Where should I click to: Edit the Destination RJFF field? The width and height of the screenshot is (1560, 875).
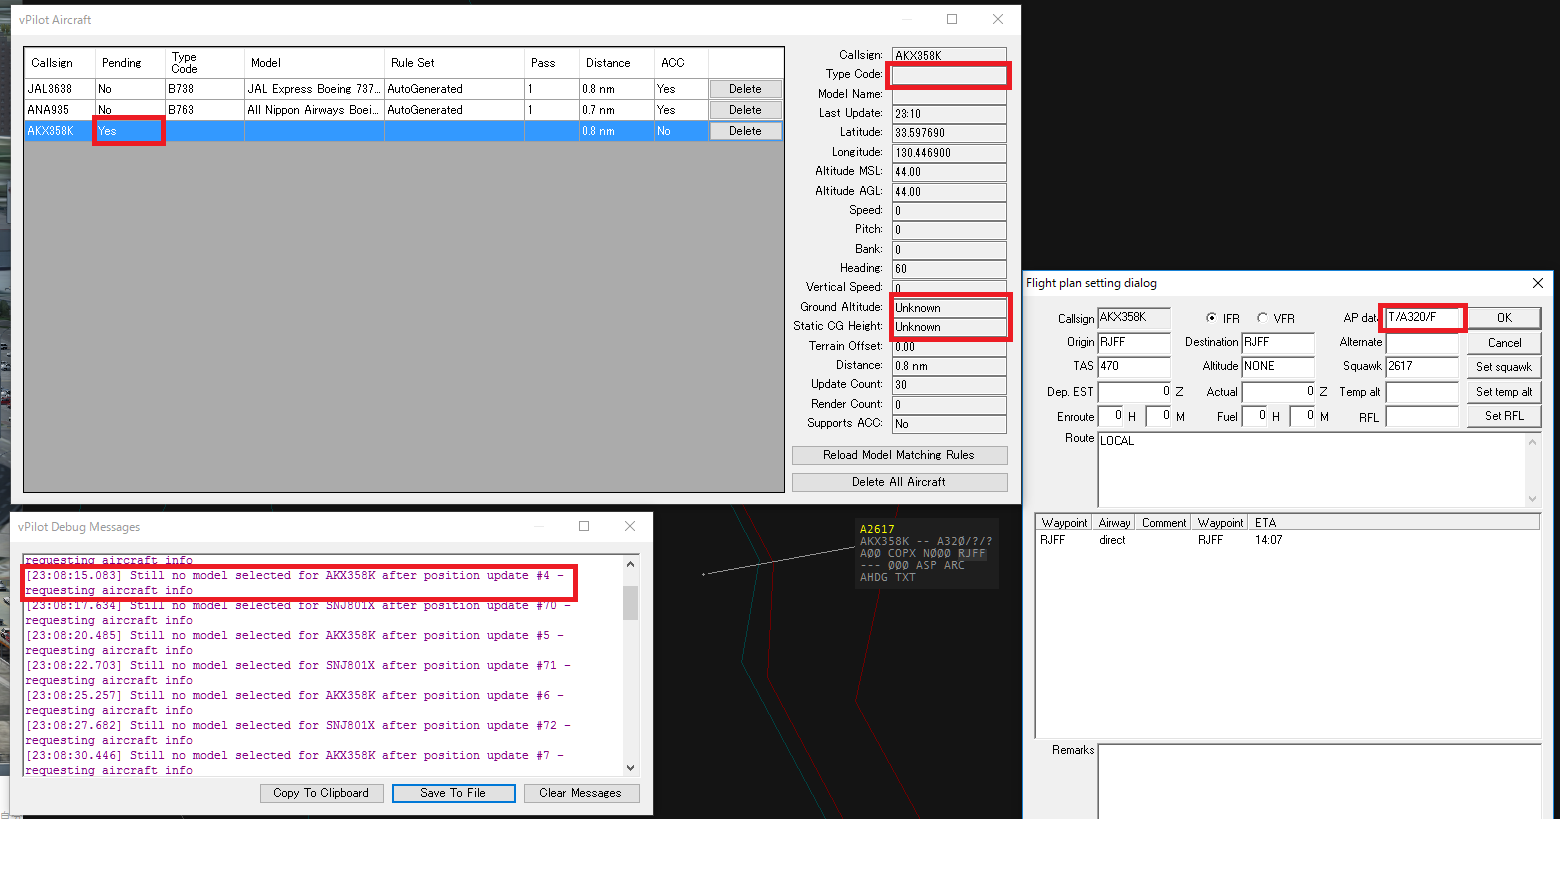click(1277, 343)
